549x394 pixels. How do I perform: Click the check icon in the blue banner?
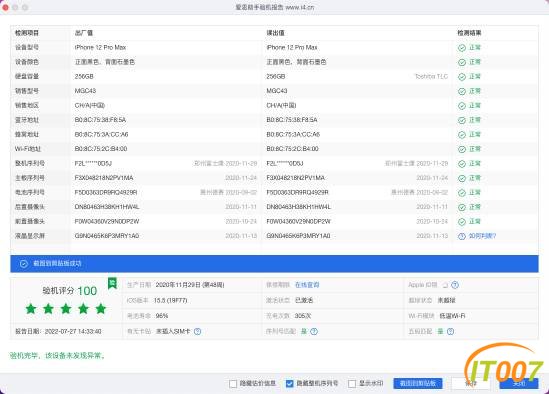23,264
